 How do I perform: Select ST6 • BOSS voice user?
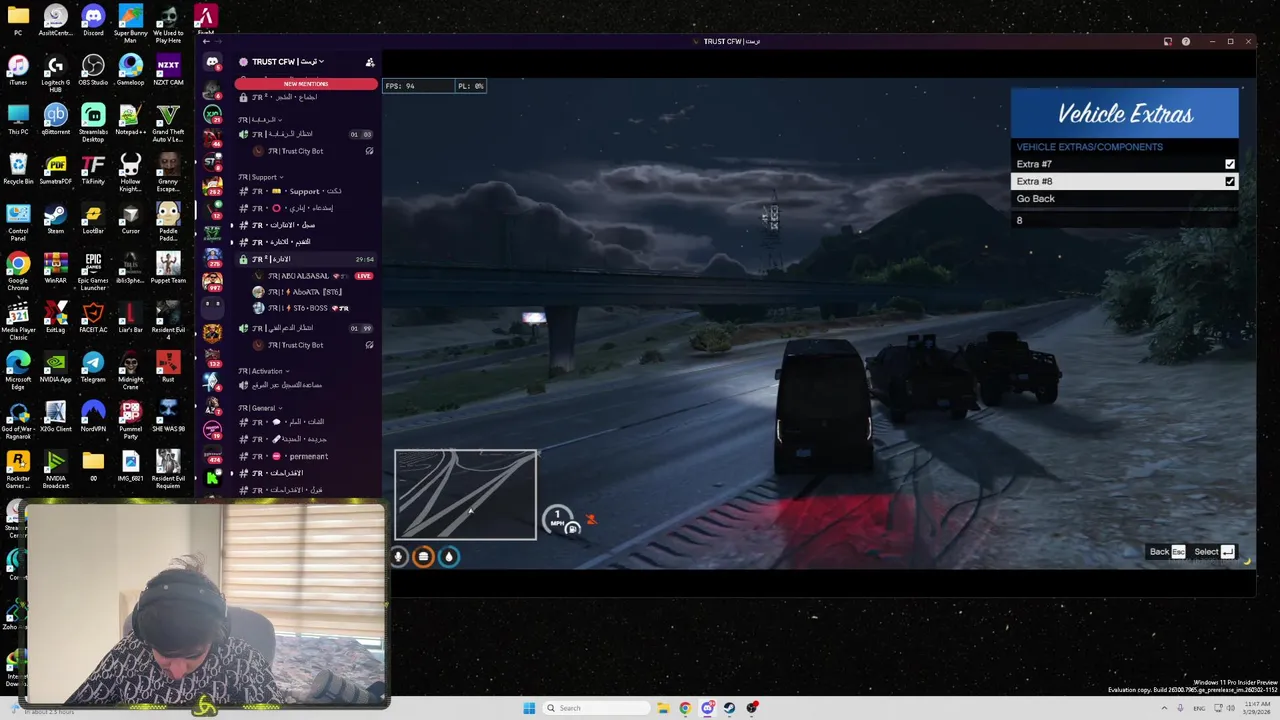(300, 308)
